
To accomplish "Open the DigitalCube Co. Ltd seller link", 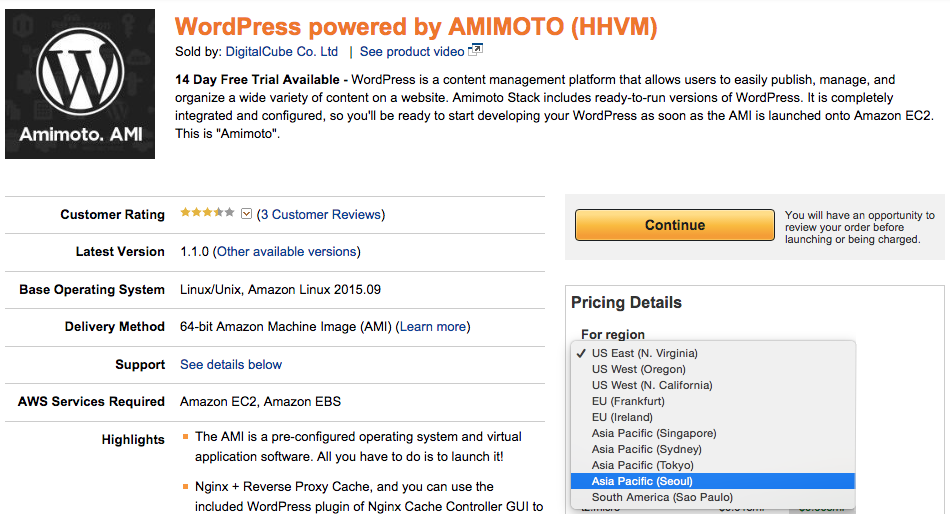I will pyautogui.click(x=282, y=52).
